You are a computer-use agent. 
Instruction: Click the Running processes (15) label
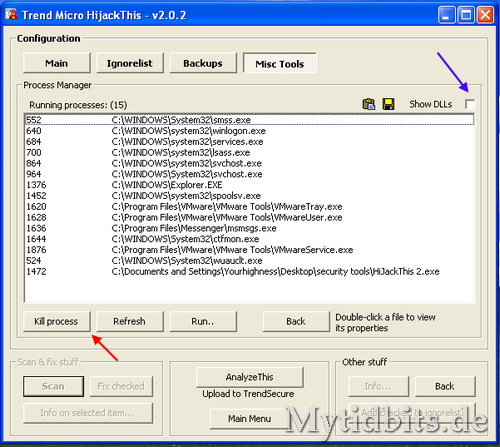click(x=78, y=105)
